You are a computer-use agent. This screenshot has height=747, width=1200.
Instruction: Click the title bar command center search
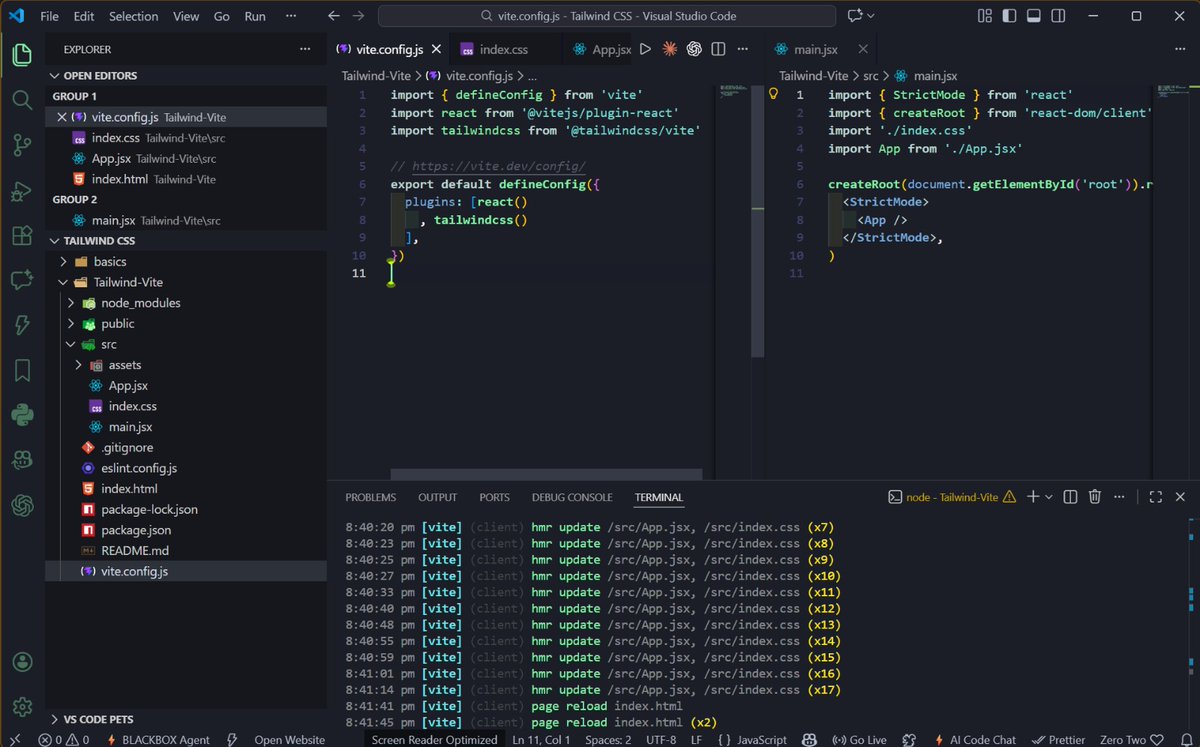click(609, 16)
